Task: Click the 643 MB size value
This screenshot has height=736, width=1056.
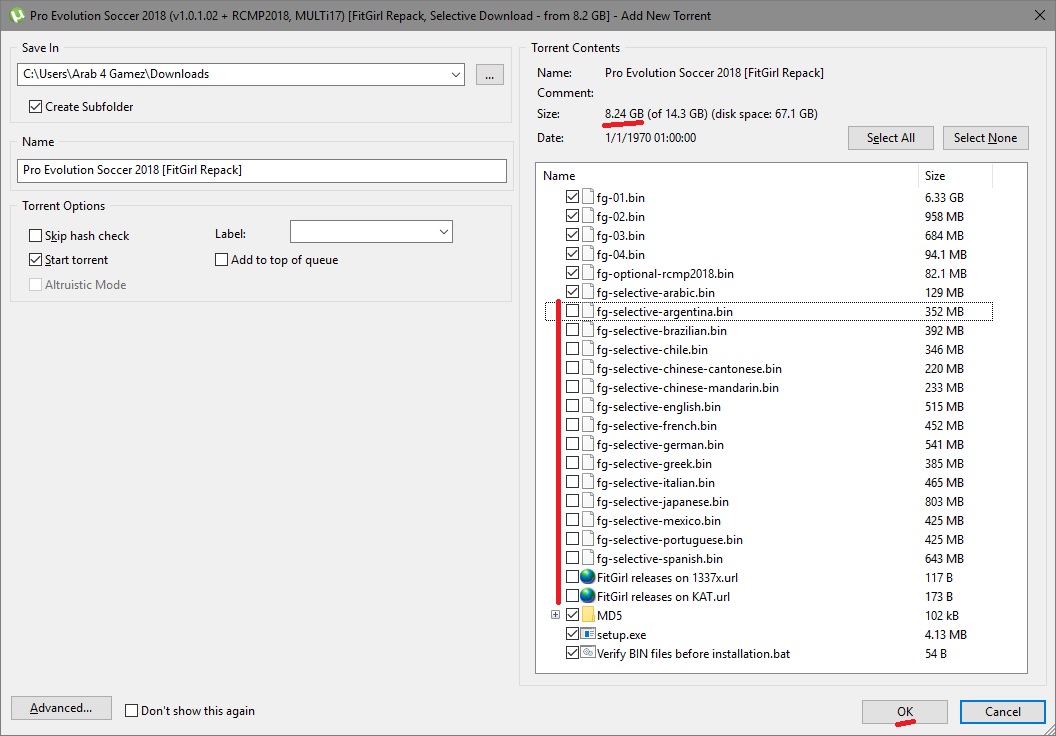Action: click(x=944, y=558)
